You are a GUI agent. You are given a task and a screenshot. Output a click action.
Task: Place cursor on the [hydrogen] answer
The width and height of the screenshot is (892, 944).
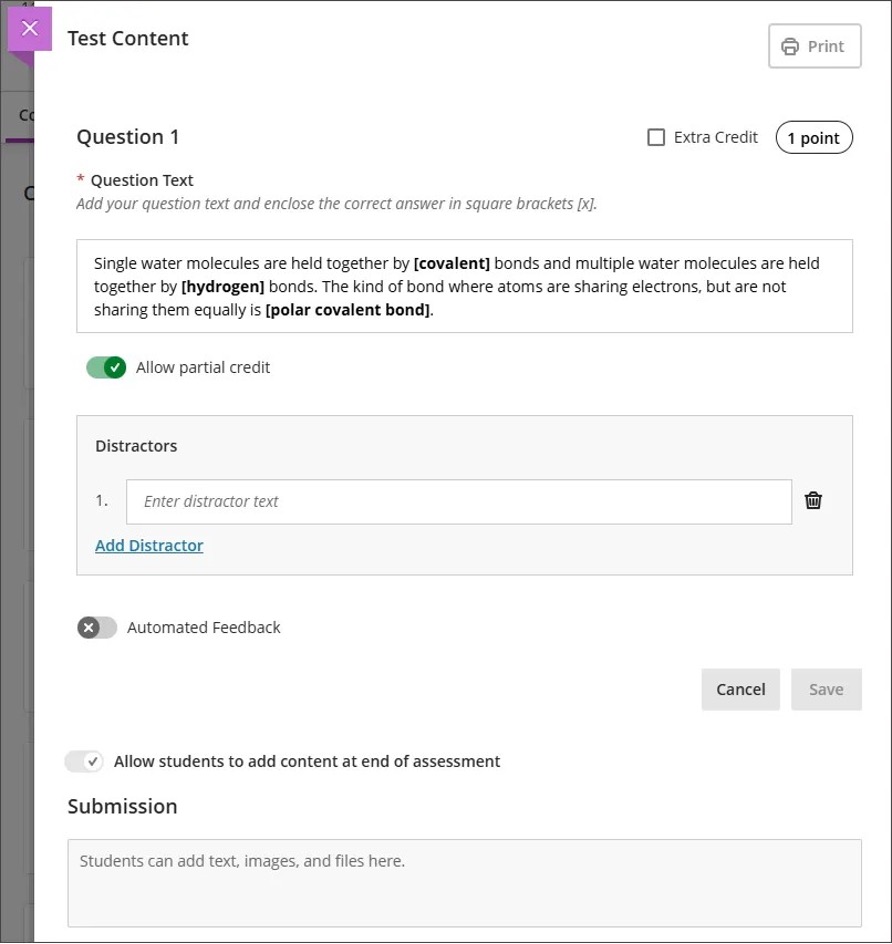tap(223, 287)
